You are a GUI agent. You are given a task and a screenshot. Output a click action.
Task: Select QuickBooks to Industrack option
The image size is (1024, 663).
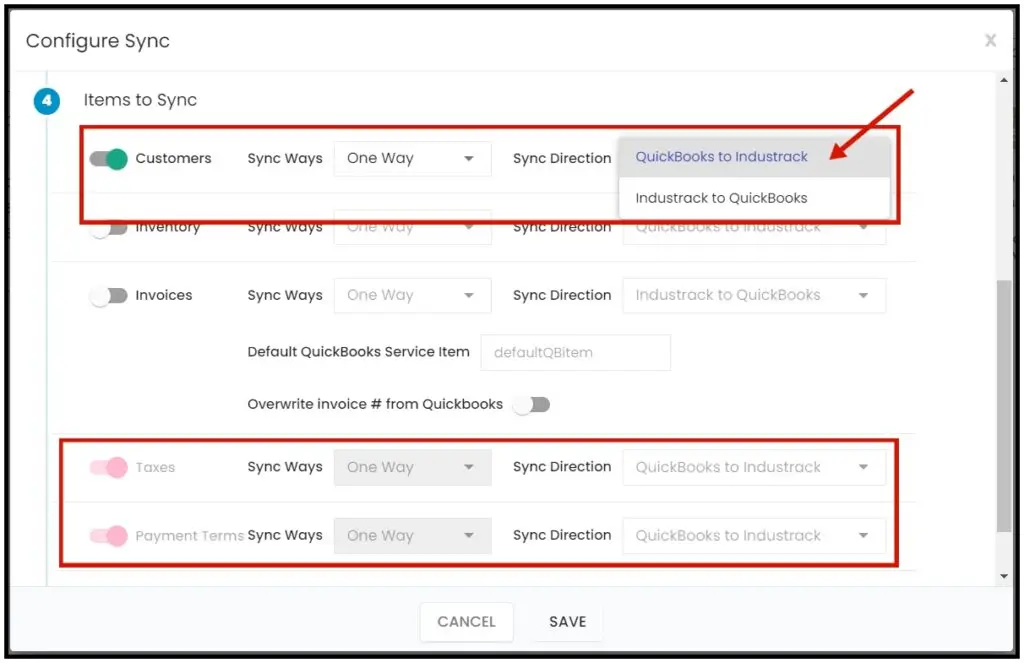(x=754, y=157)
